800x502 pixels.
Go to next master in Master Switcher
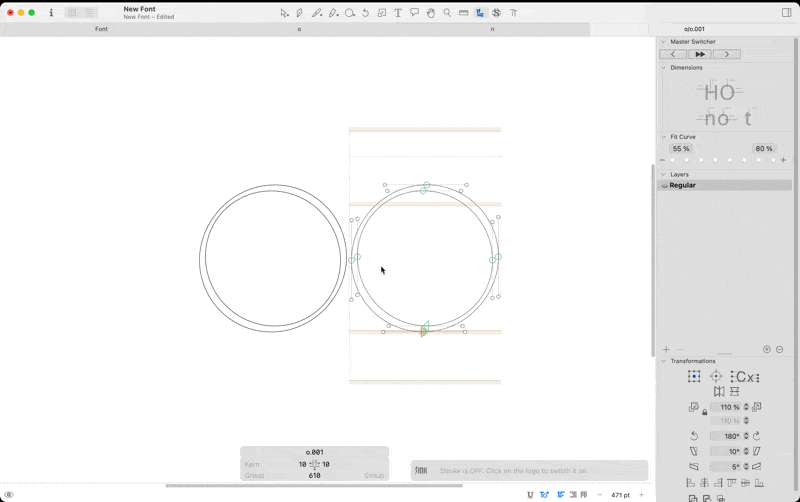727,54
